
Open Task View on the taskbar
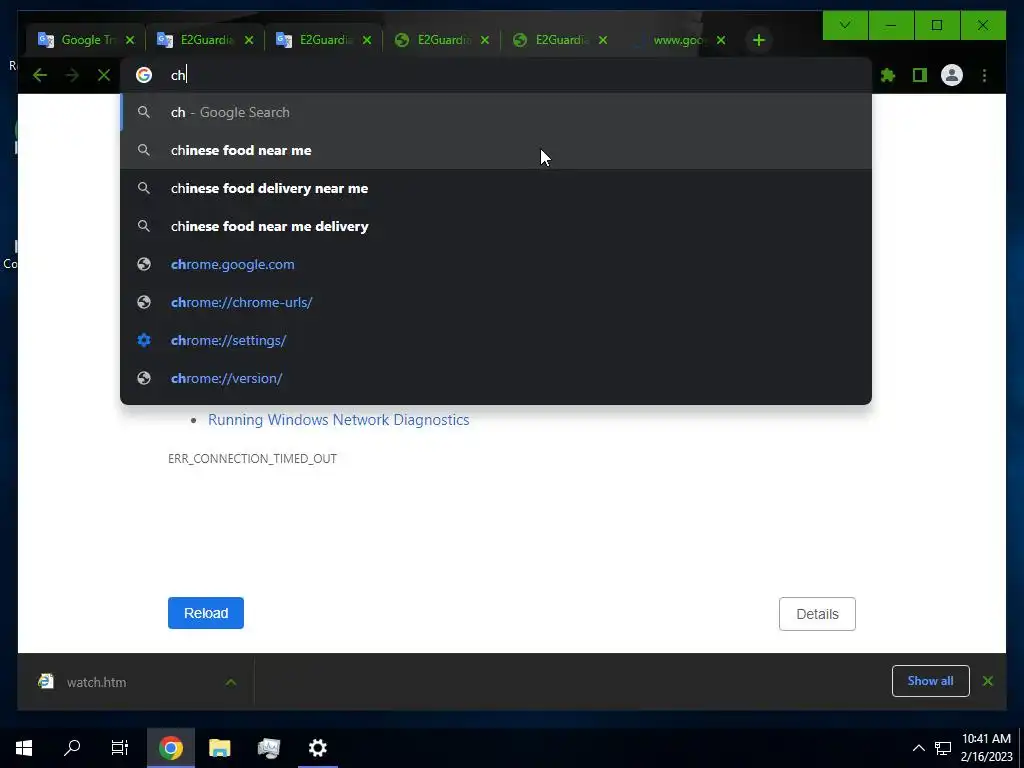120,748
